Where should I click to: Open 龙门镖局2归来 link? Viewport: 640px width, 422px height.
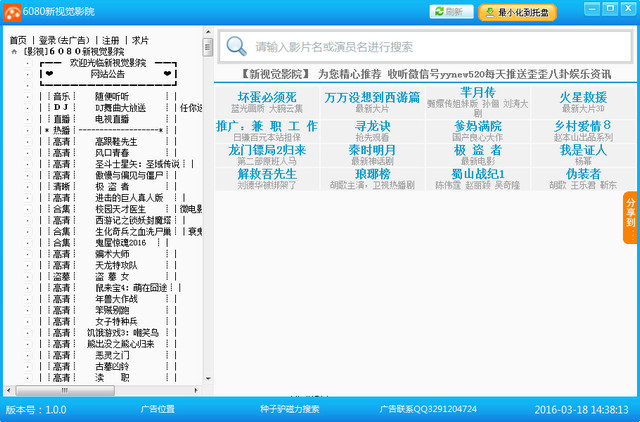267,150
